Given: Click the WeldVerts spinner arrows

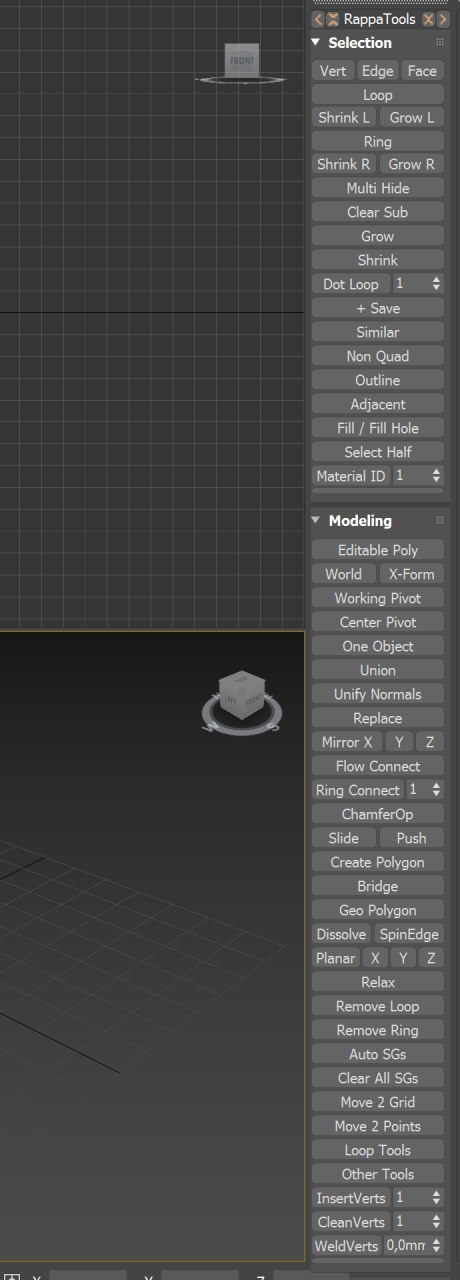Looking at the screenshot, I should pyautogui.click(x=436, y=1246).
